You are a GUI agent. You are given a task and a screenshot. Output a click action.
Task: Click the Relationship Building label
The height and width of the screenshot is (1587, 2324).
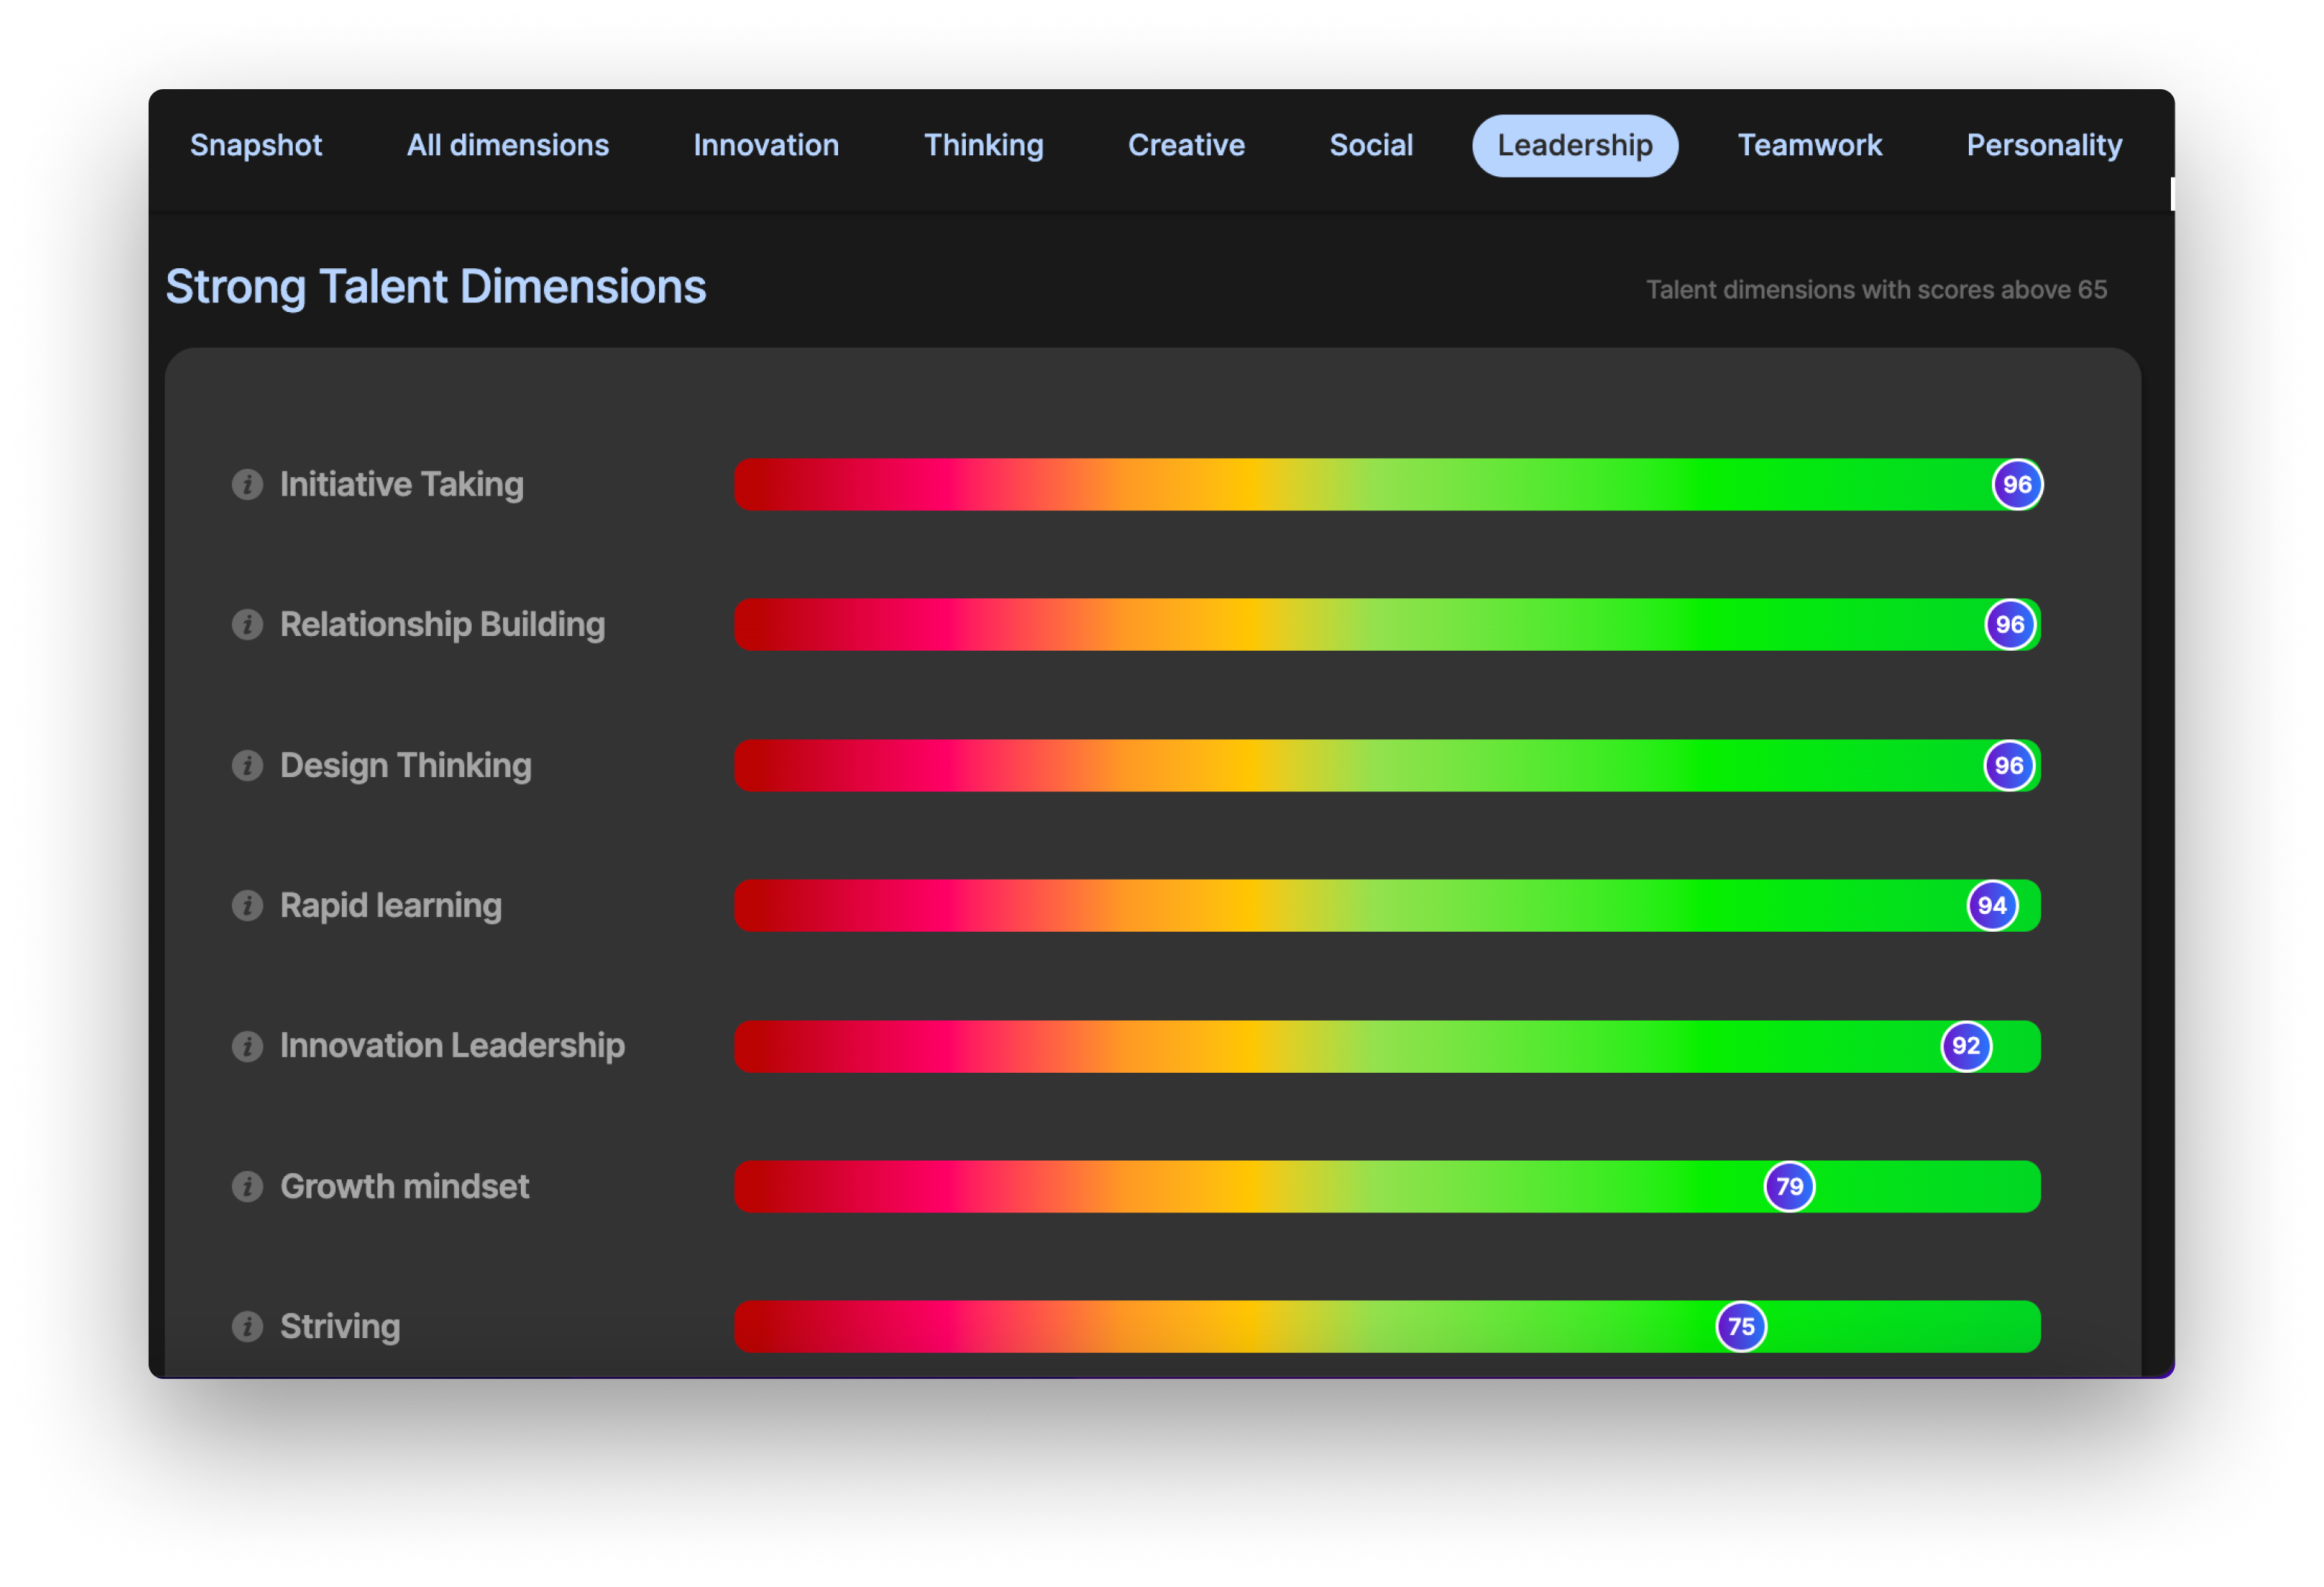click(x=442, y=625)
